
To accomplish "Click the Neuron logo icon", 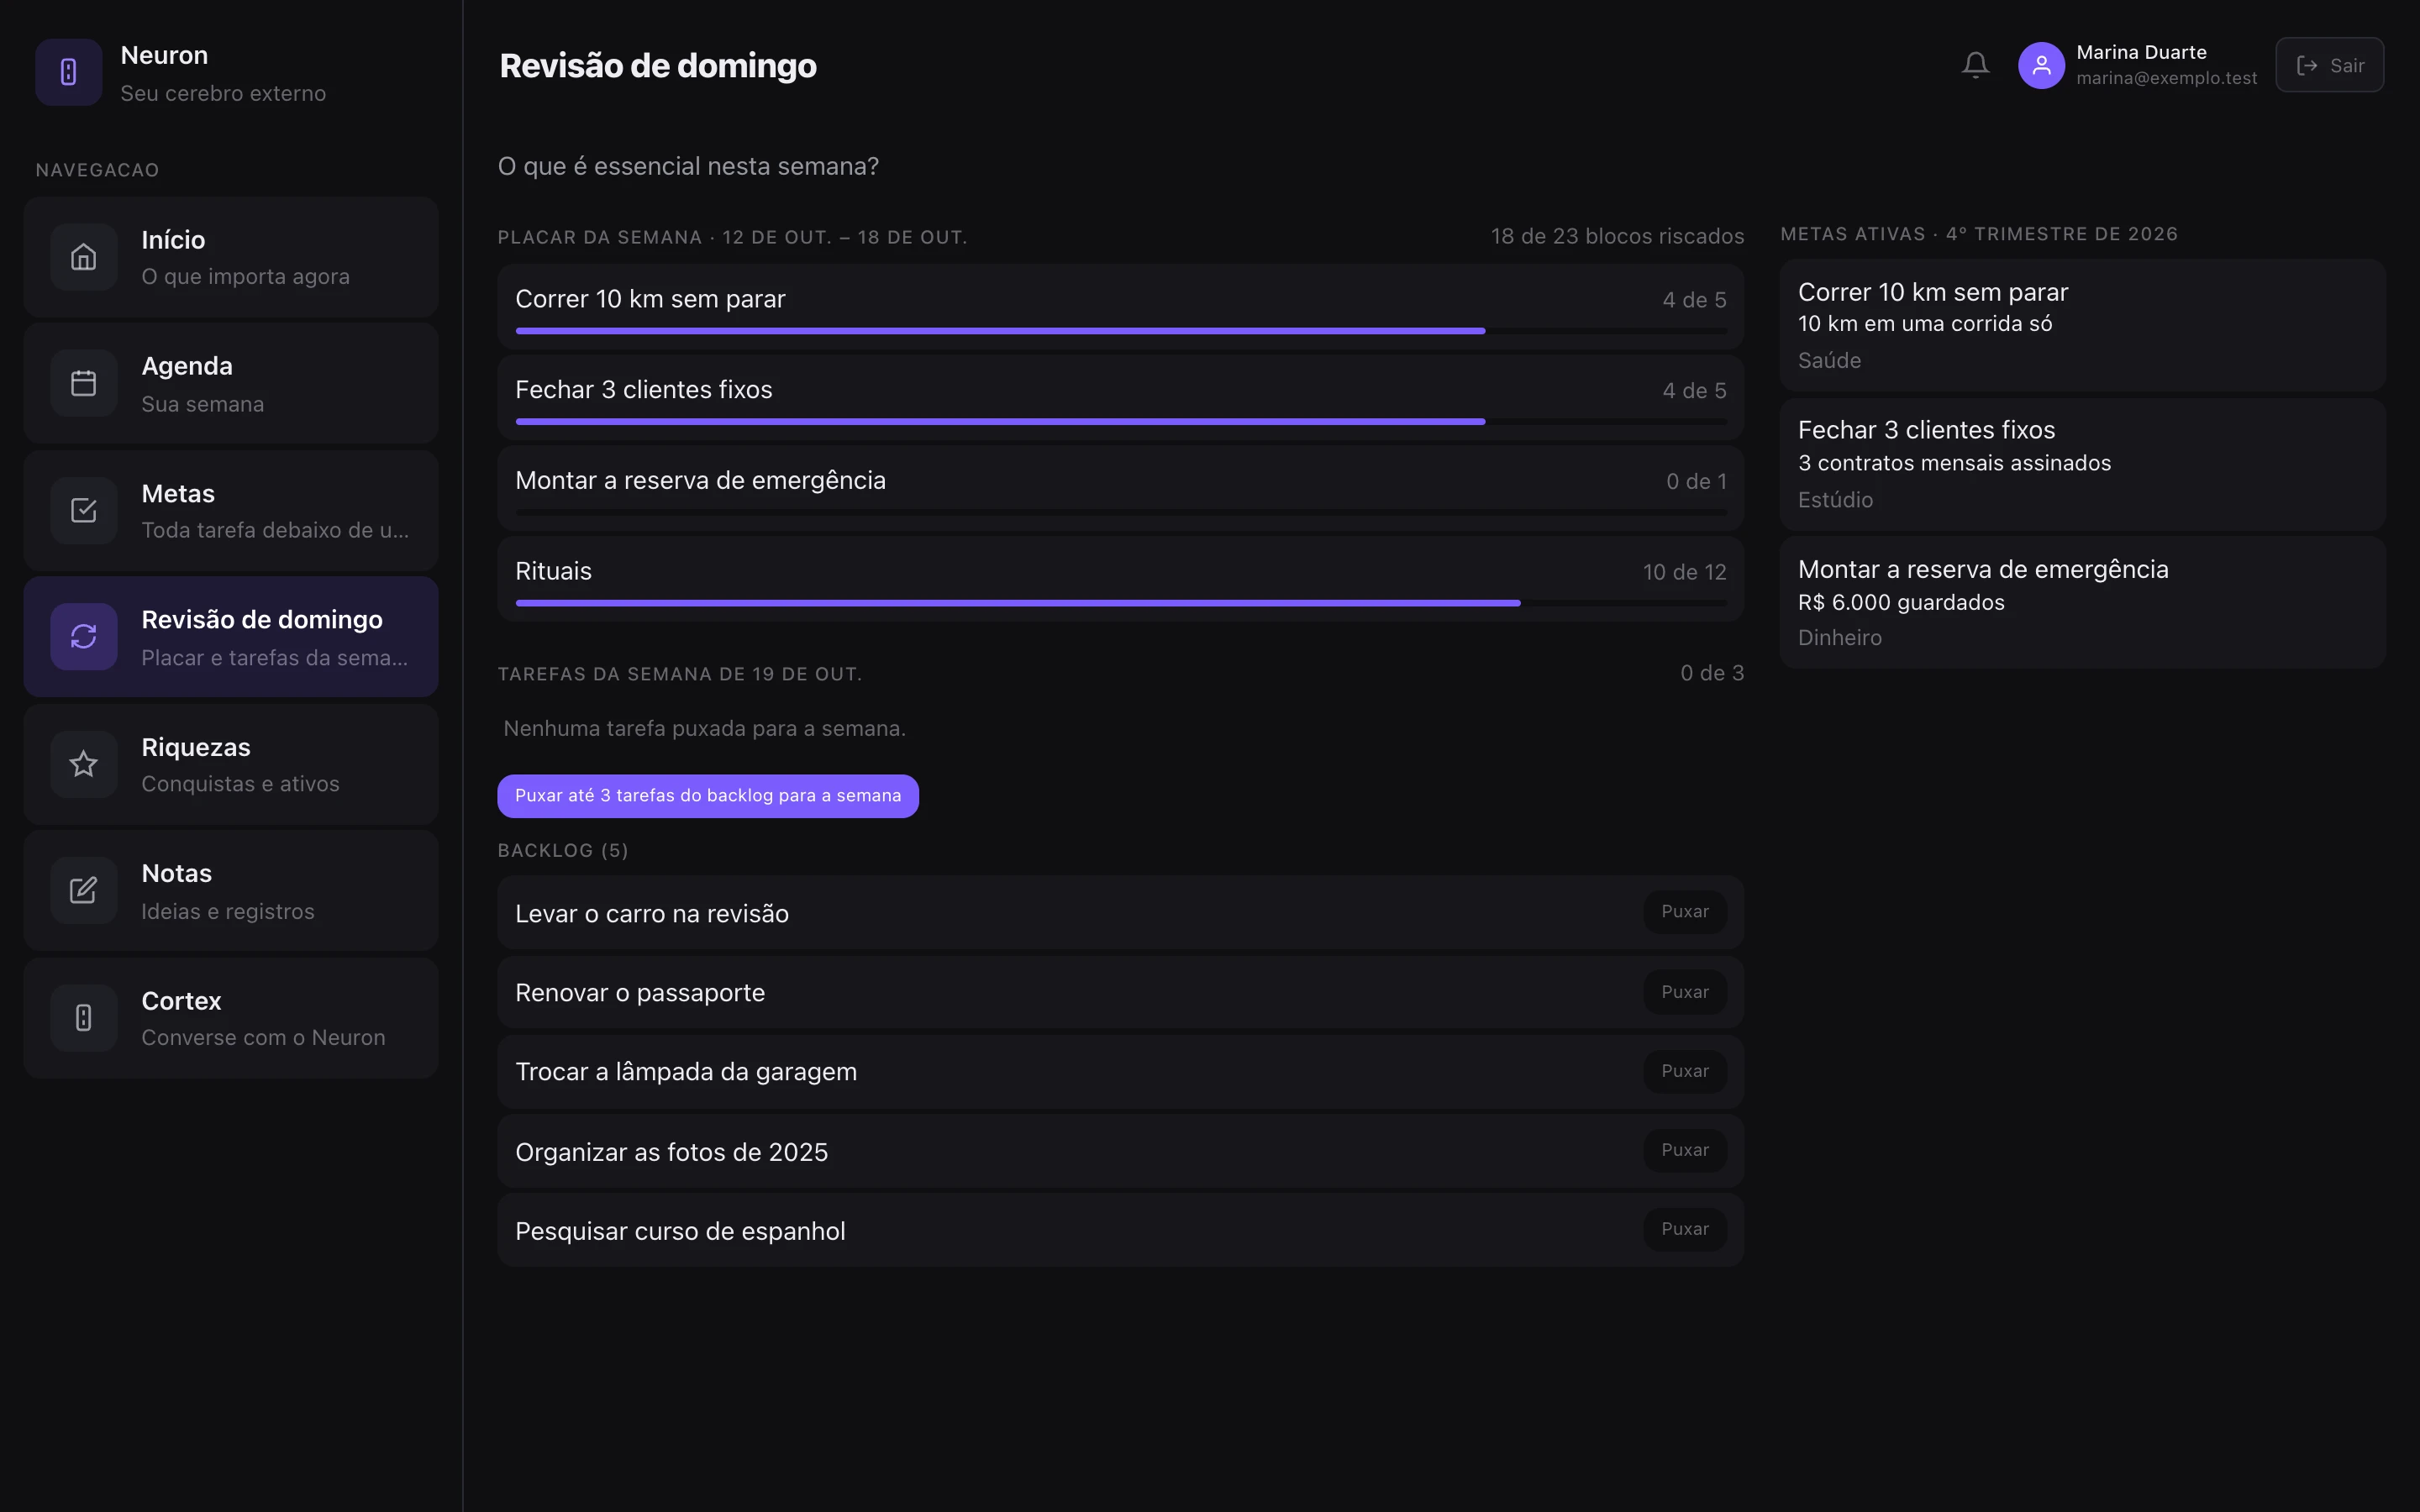I will point(68,72).
